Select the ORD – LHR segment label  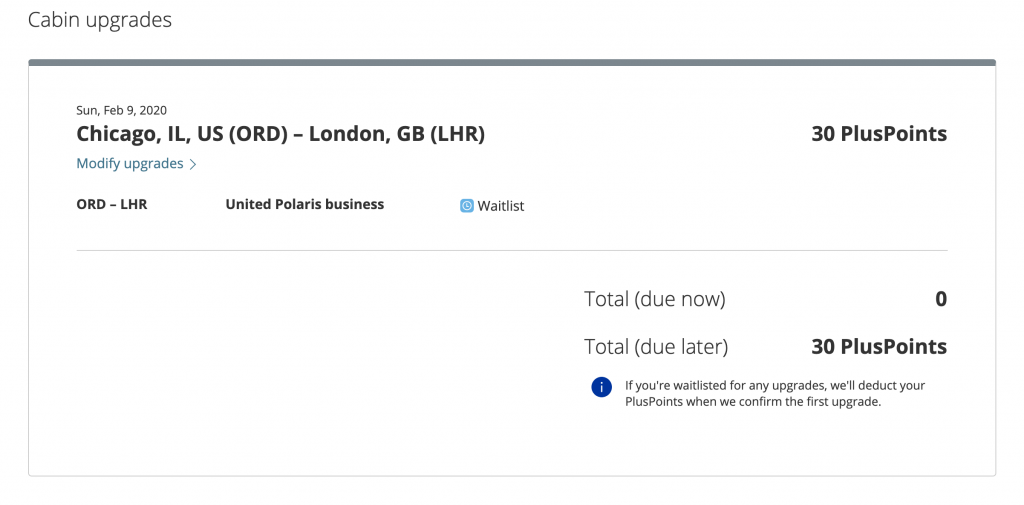pyautogui.click(x=112, y=204)
